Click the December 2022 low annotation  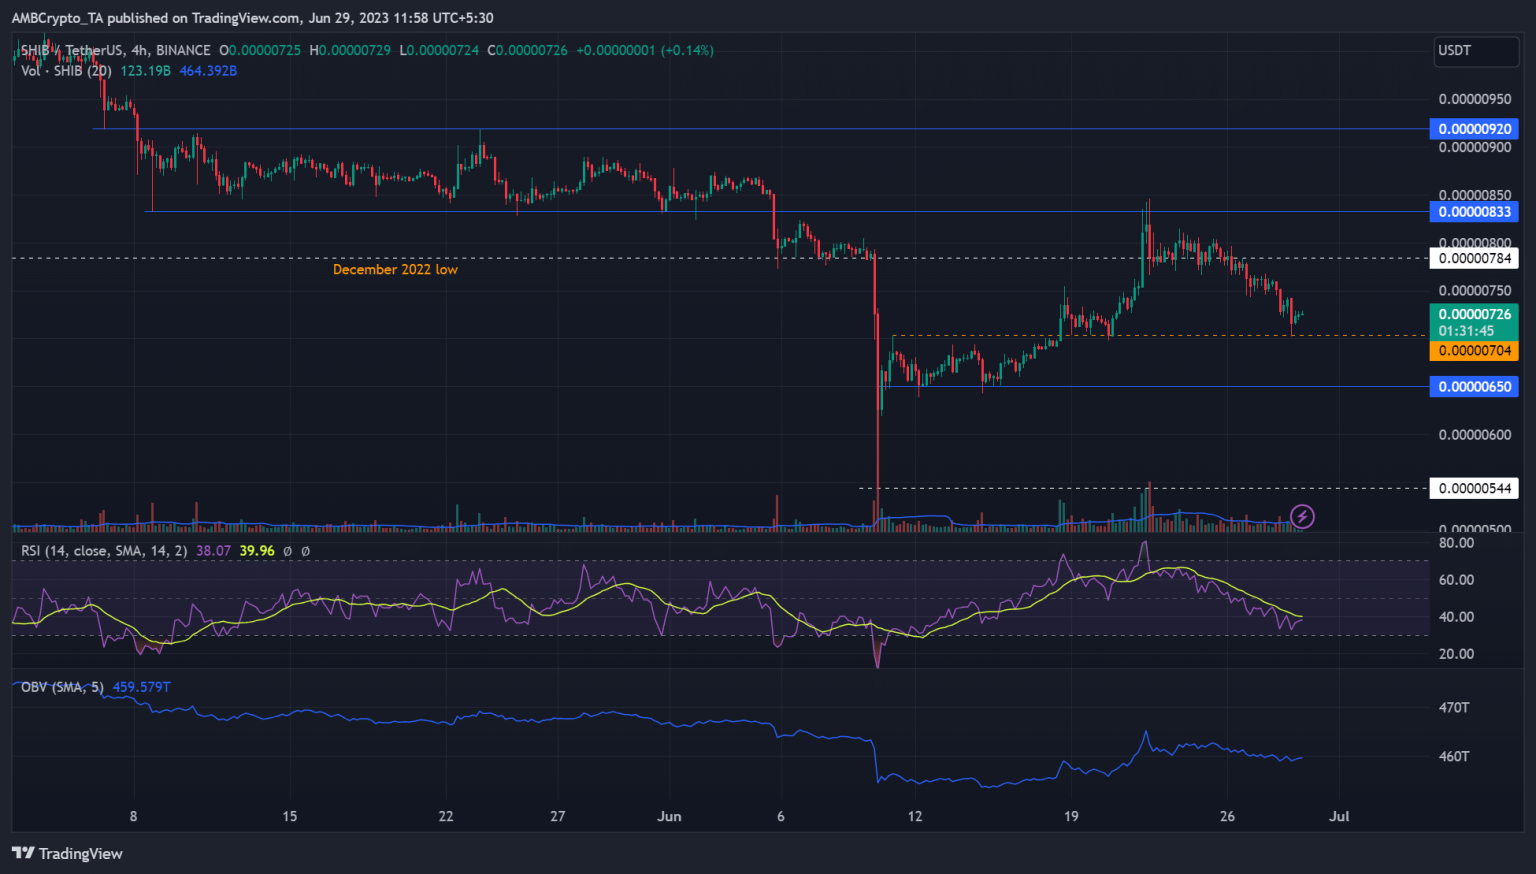pyautogui.click(x=396, y=269)
